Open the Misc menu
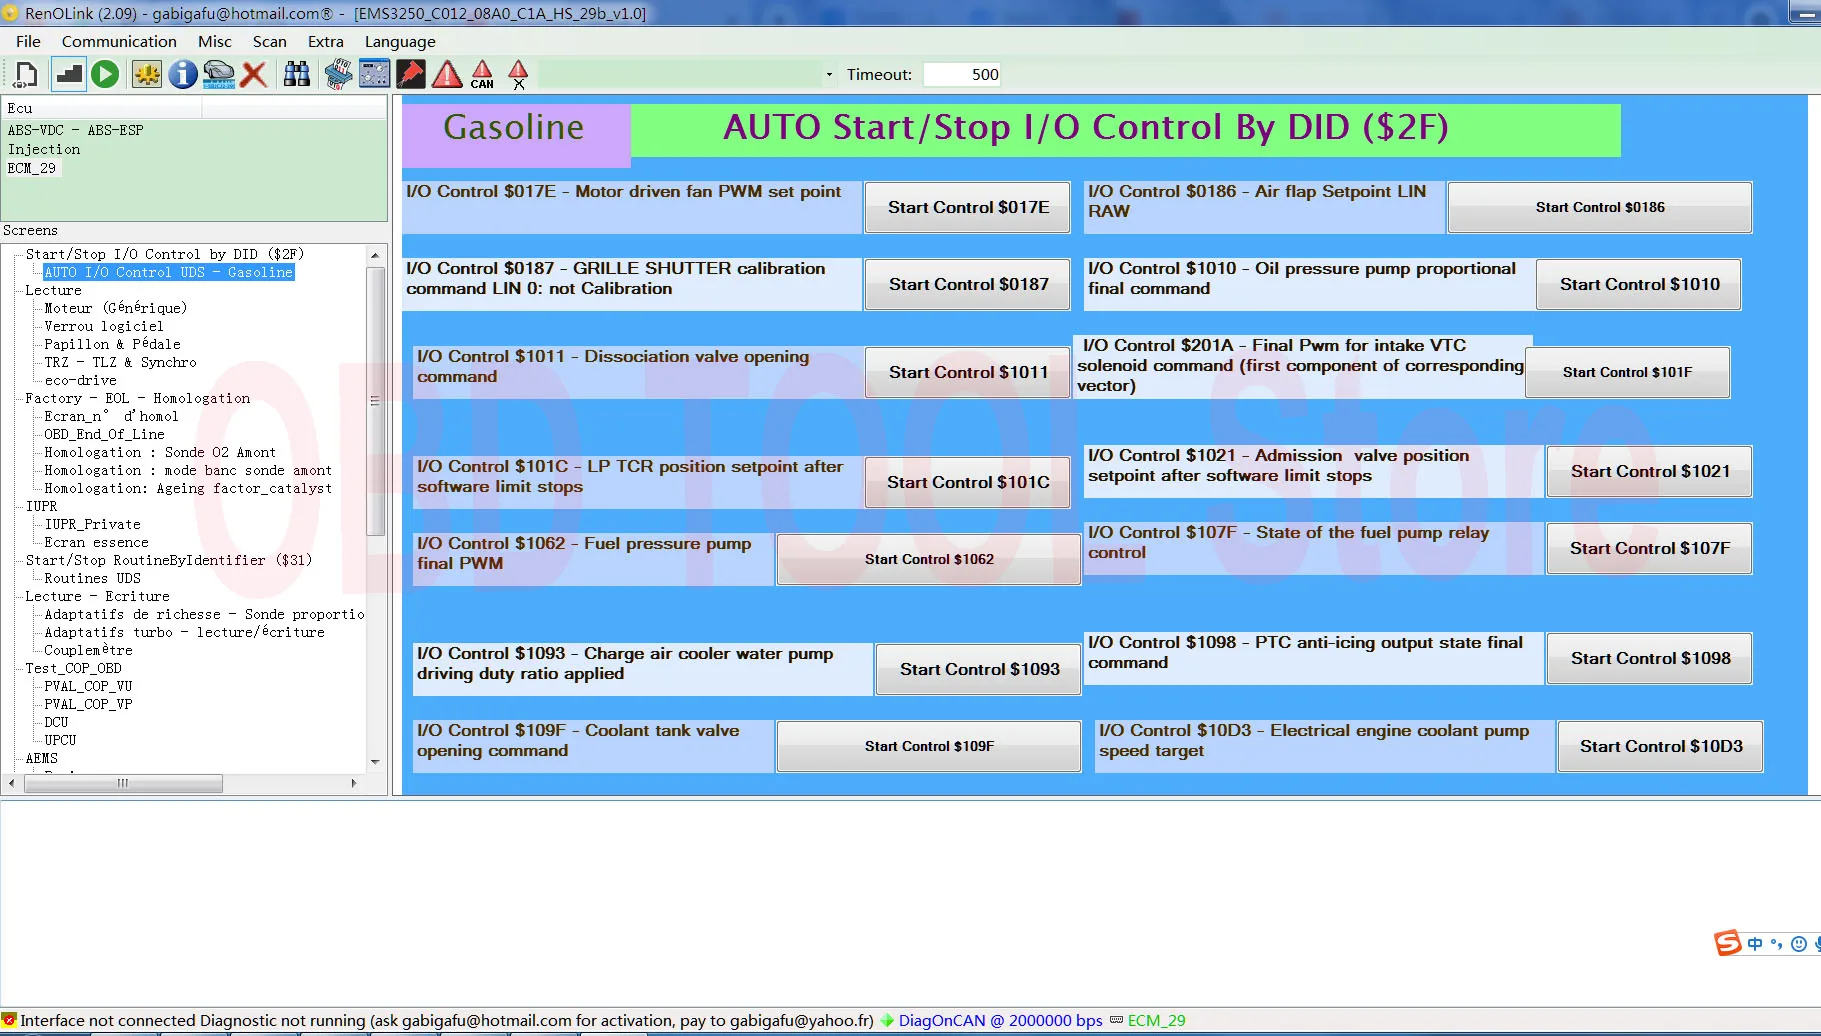Viewport: 1821px width, 1036px height. tap(215, 41)
